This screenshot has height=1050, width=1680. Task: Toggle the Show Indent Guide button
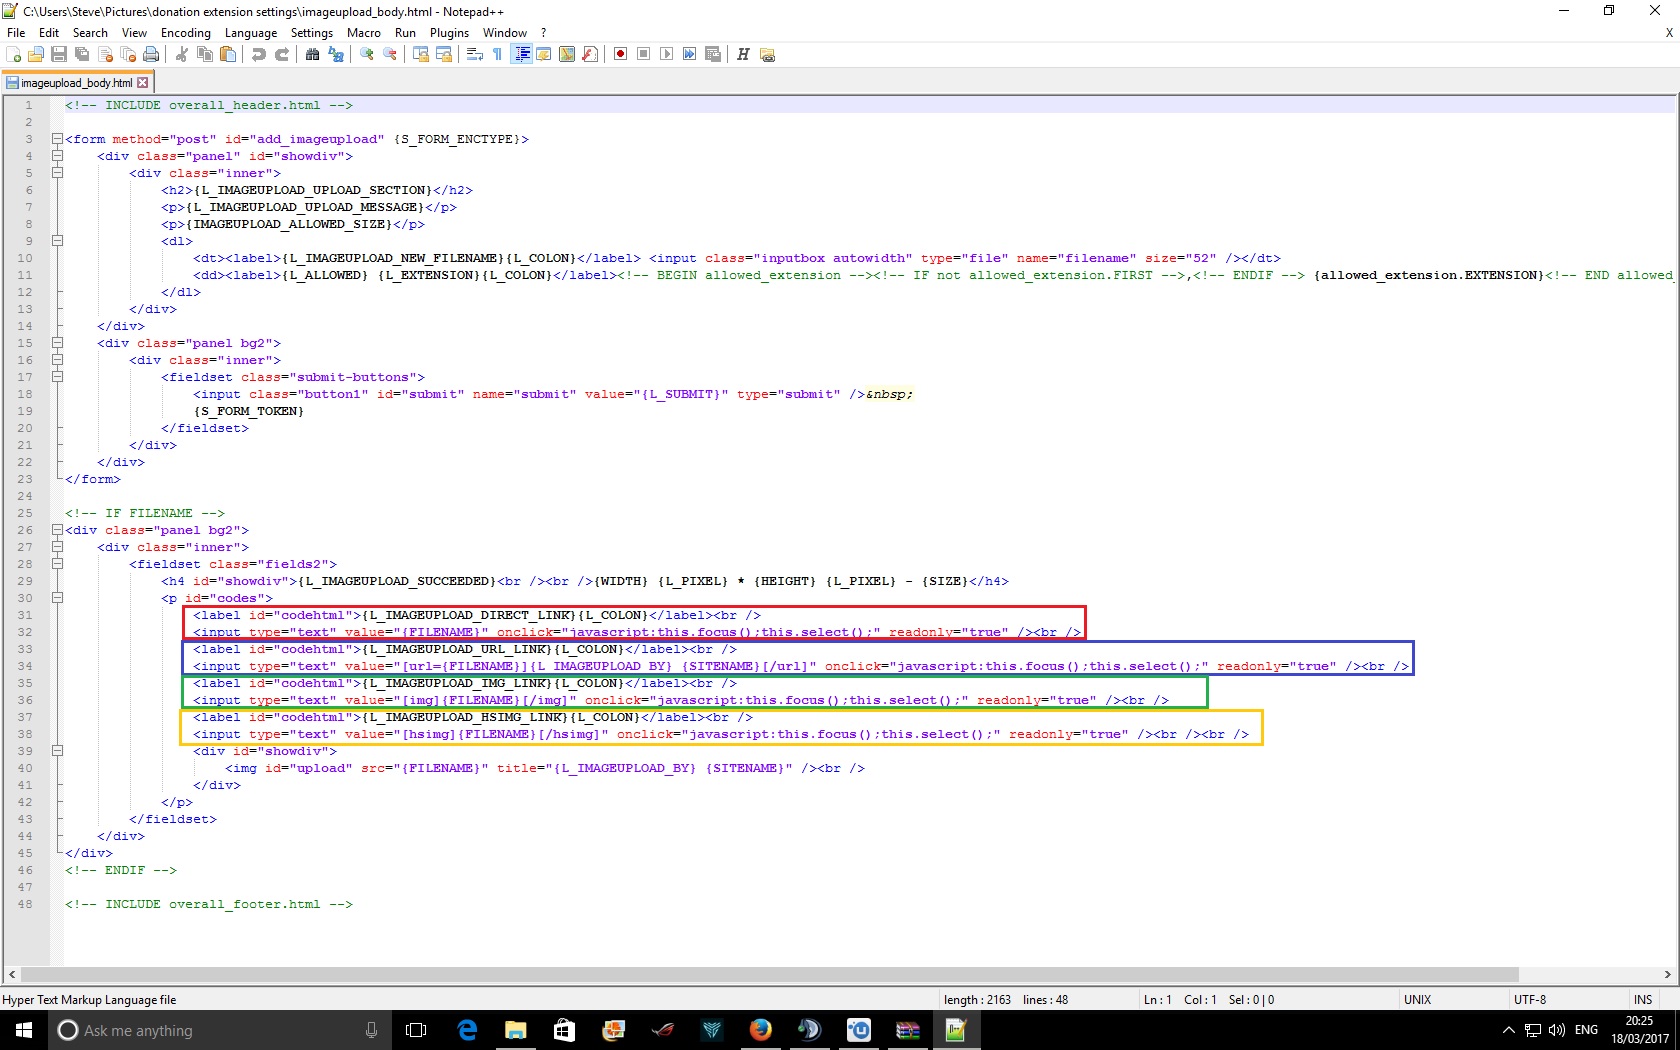point(521,54)
